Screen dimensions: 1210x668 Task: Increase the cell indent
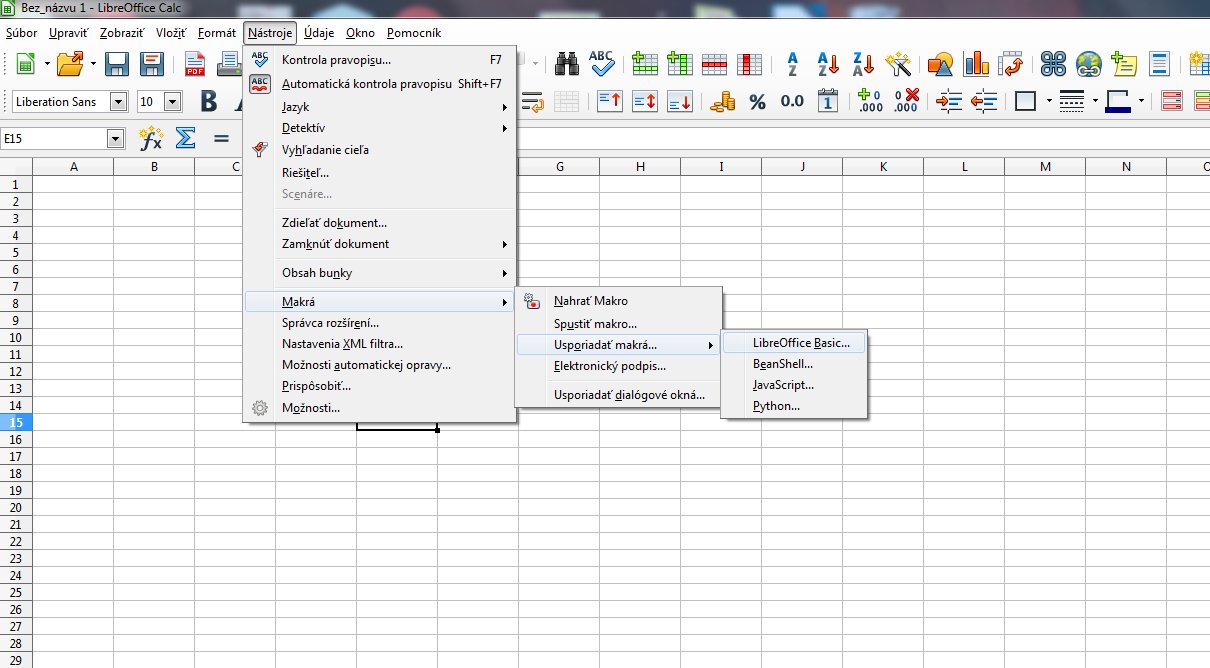[x=949, y=101]
